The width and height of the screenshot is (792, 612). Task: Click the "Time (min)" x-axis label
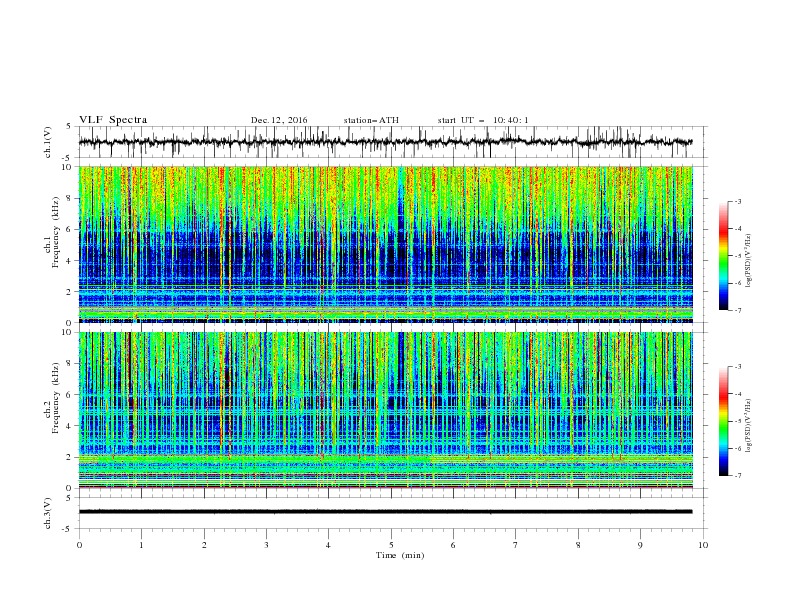coord(400,555)
